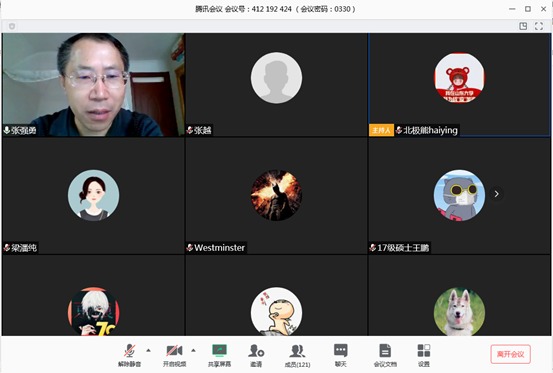Expand audio options arrow beside microphone
The height and width of the screenshot is (373, 553).
(148, 350)
